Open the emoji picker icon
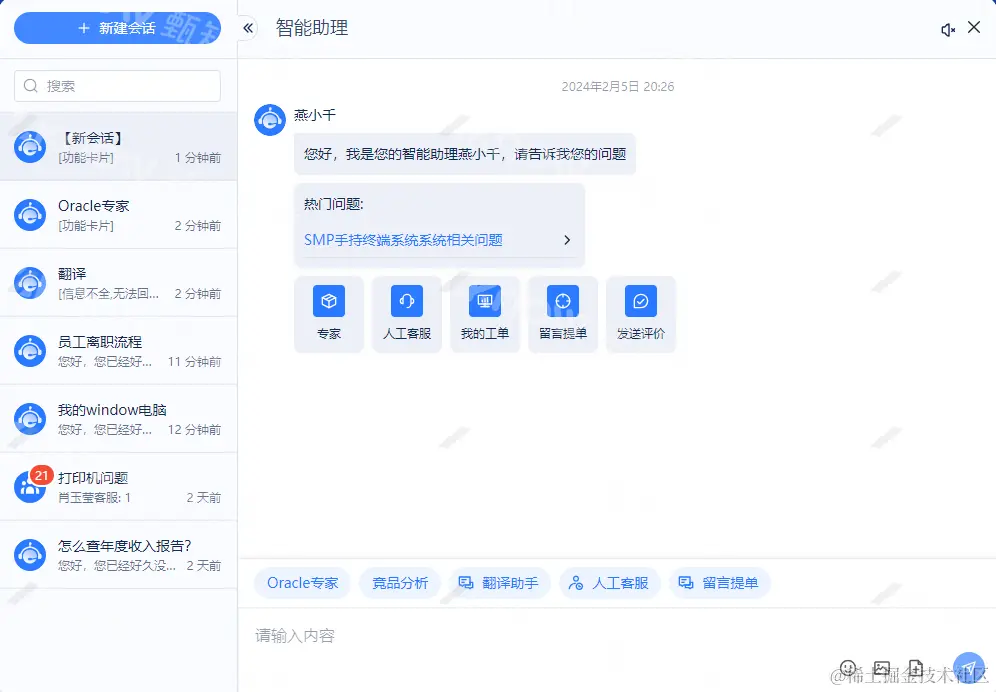 pos(848,667)
